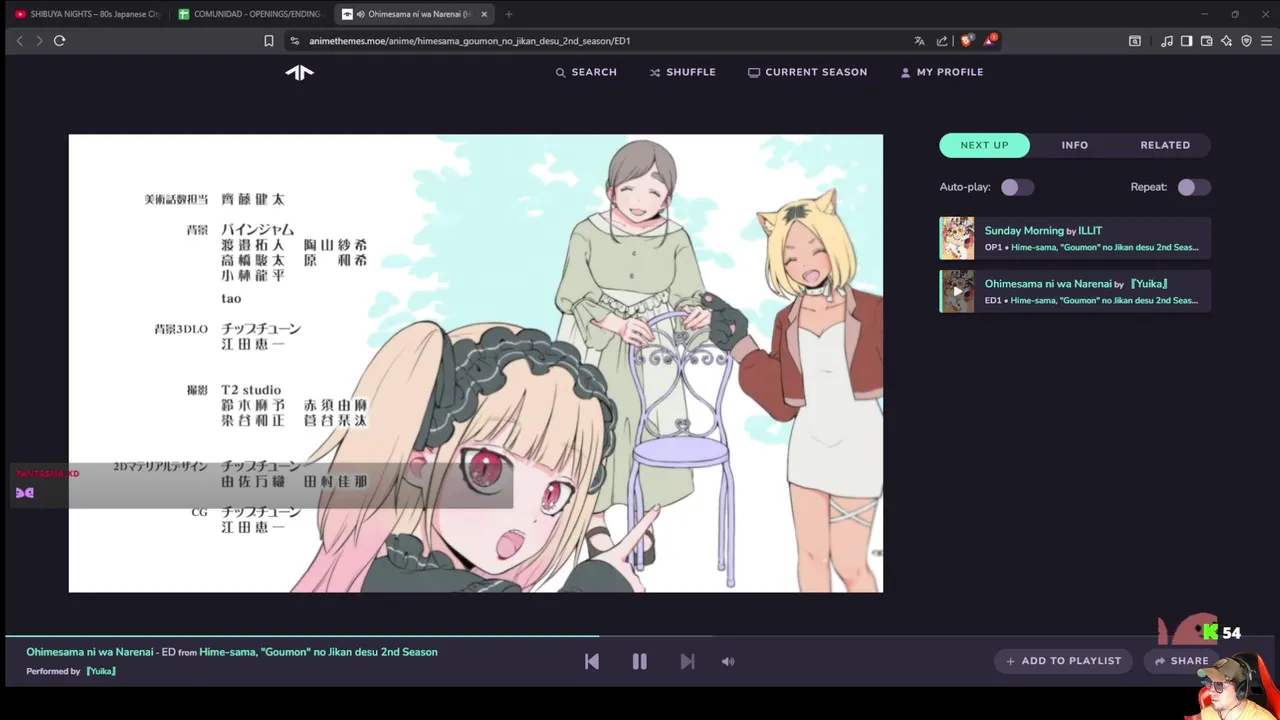Viewport: 1280px width, 720px height.
Task: Switch to the COMUNIDAD - OPENINGS/ENDING tab
Action: tap(250, 14)
